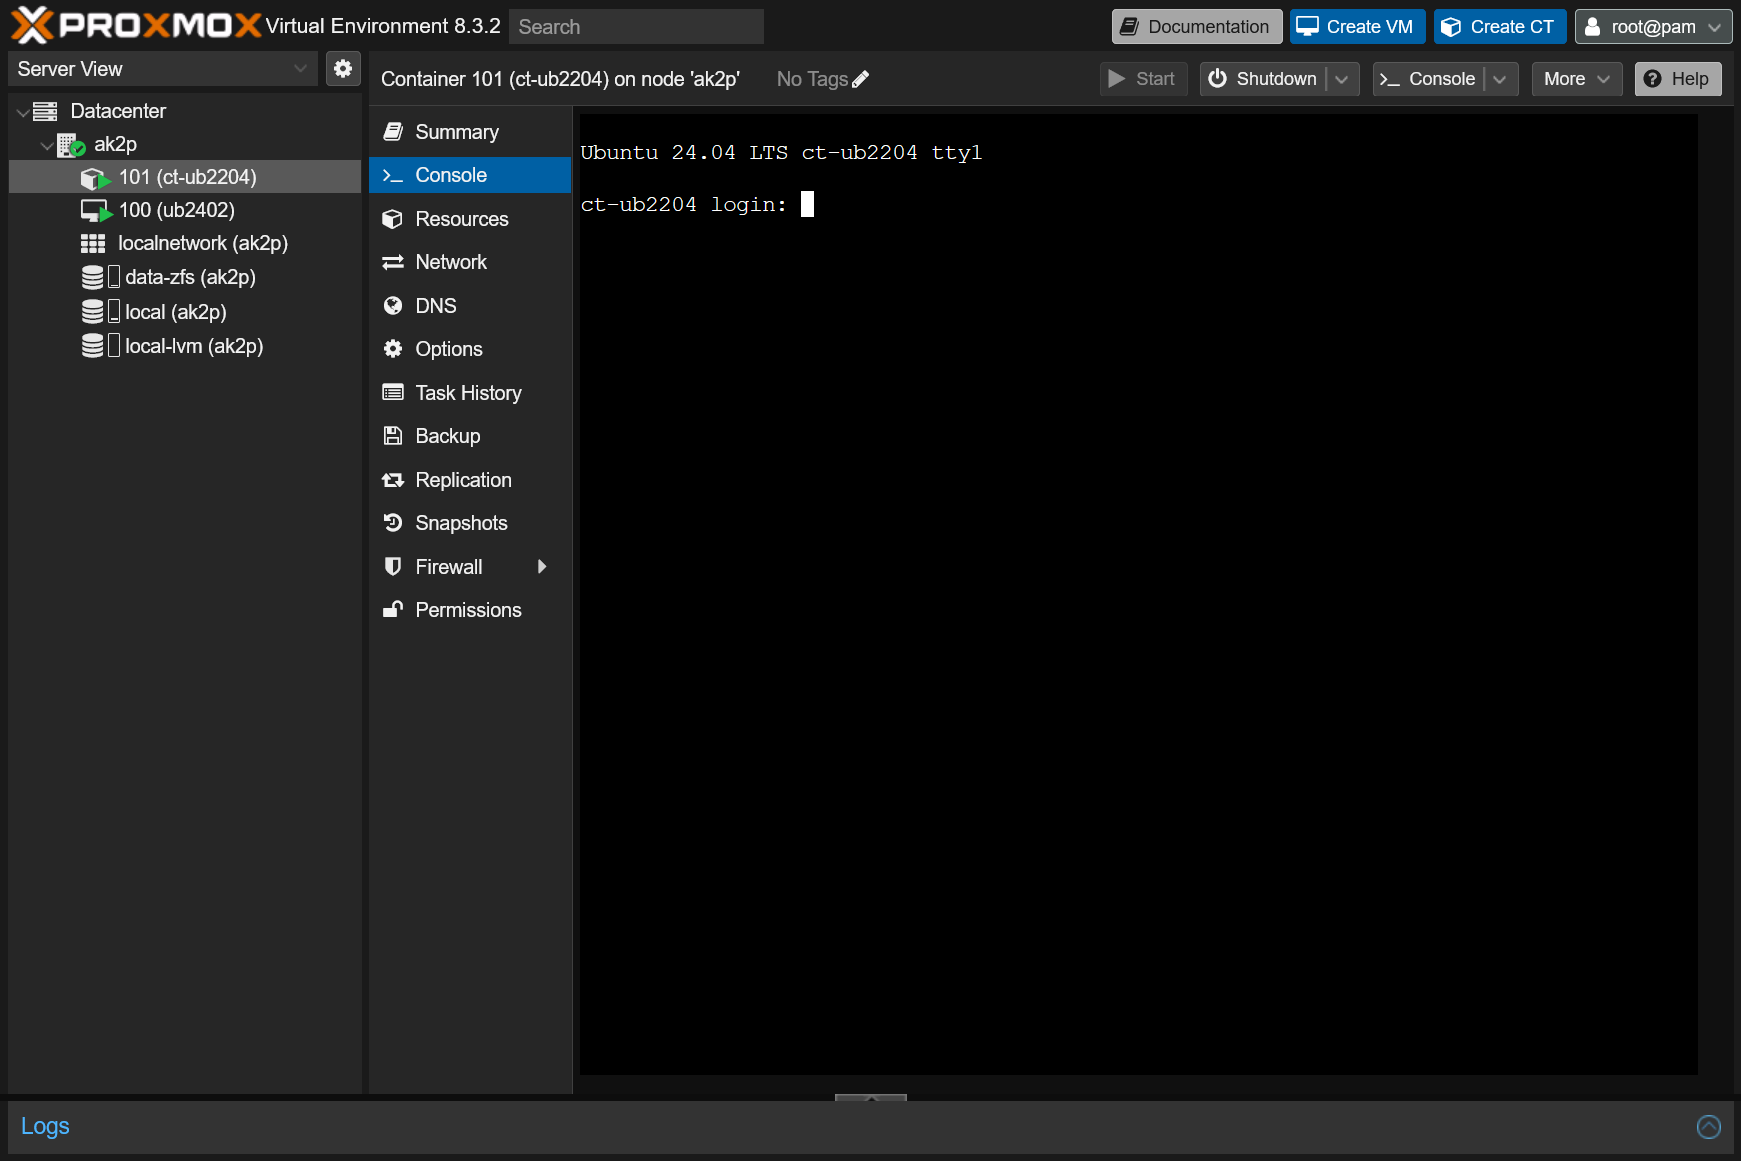Click the pencil icon to edit tags
This screenshot has height=1161, width=1741.
[861, 79]
